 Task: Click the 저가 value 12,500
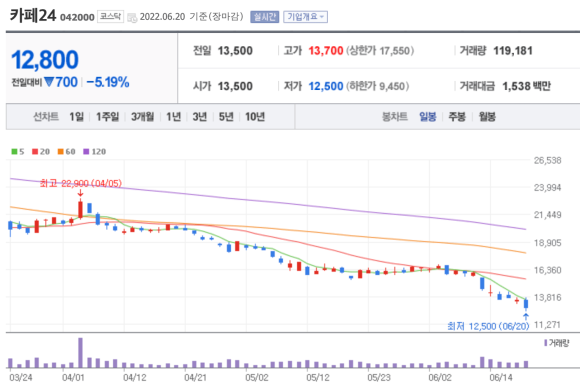[x=326, y=86]
